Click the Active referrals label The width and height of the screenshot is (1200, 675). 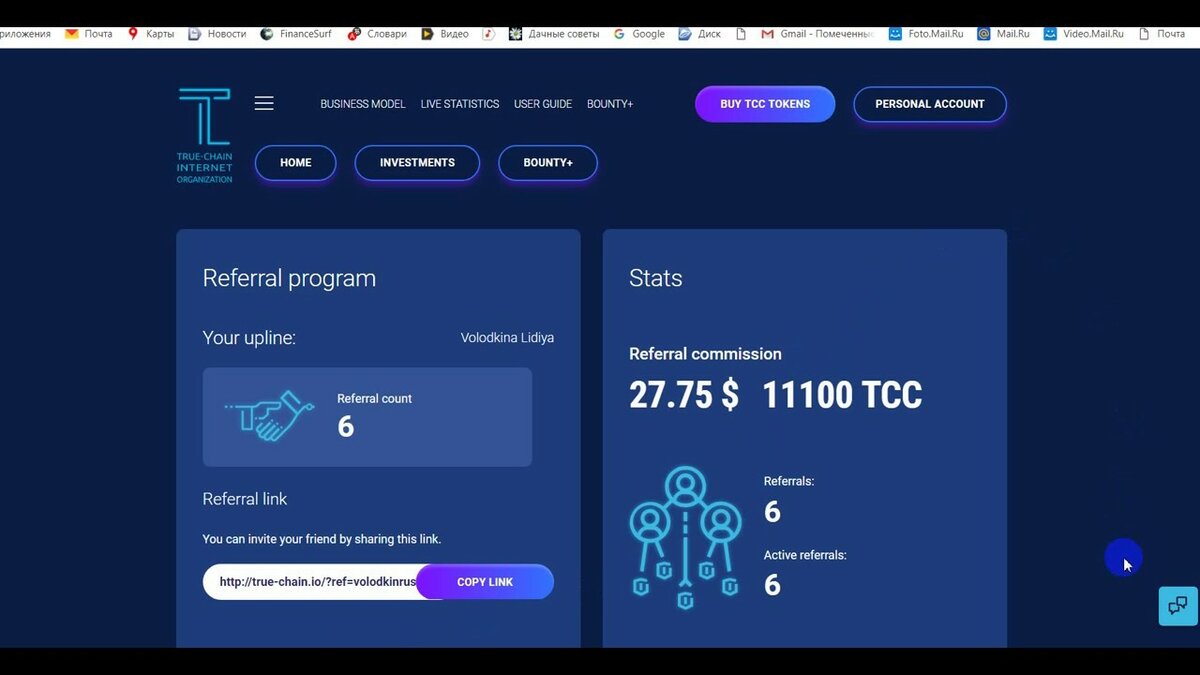(805, 555)
